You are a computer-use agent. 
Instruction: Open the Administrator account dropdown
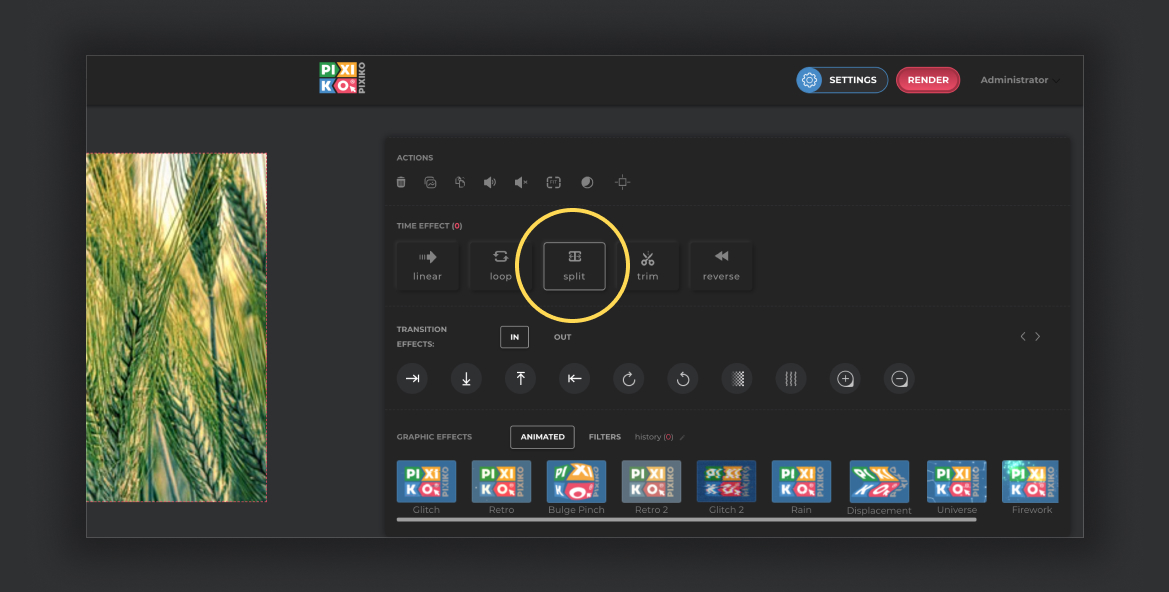point(1020,80)
